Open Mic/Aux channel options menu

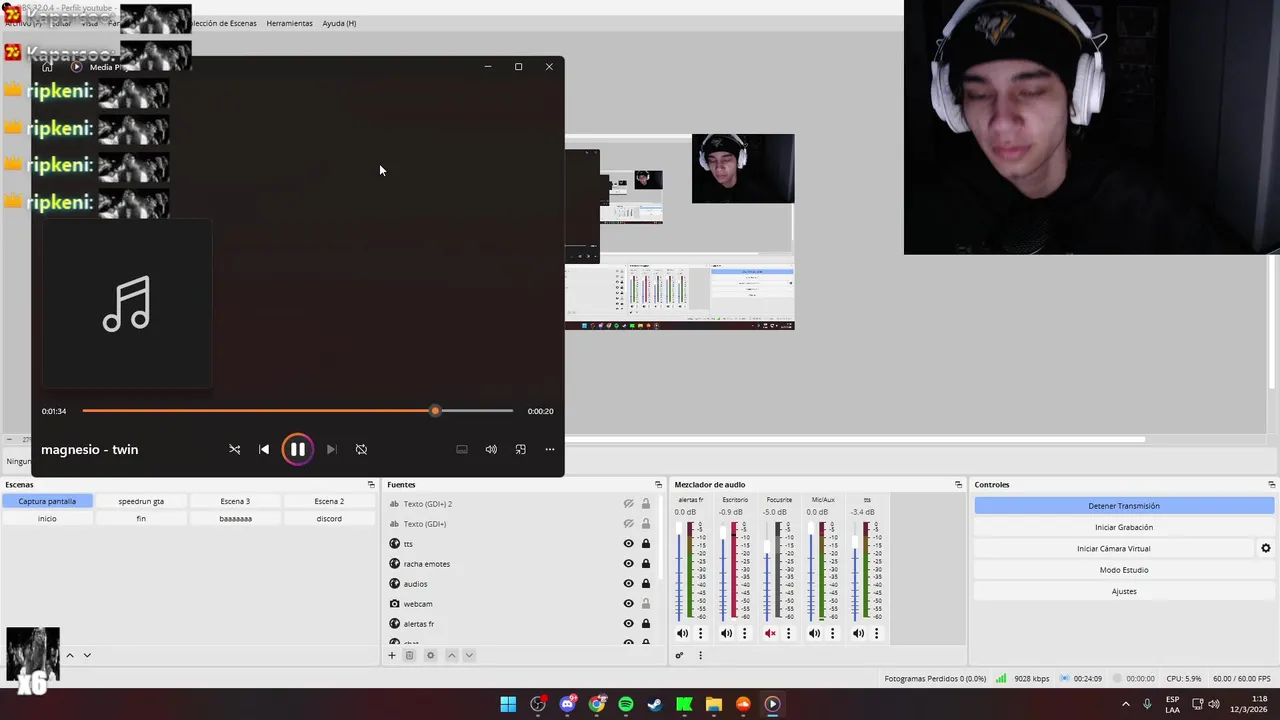[x=832, y=633]
